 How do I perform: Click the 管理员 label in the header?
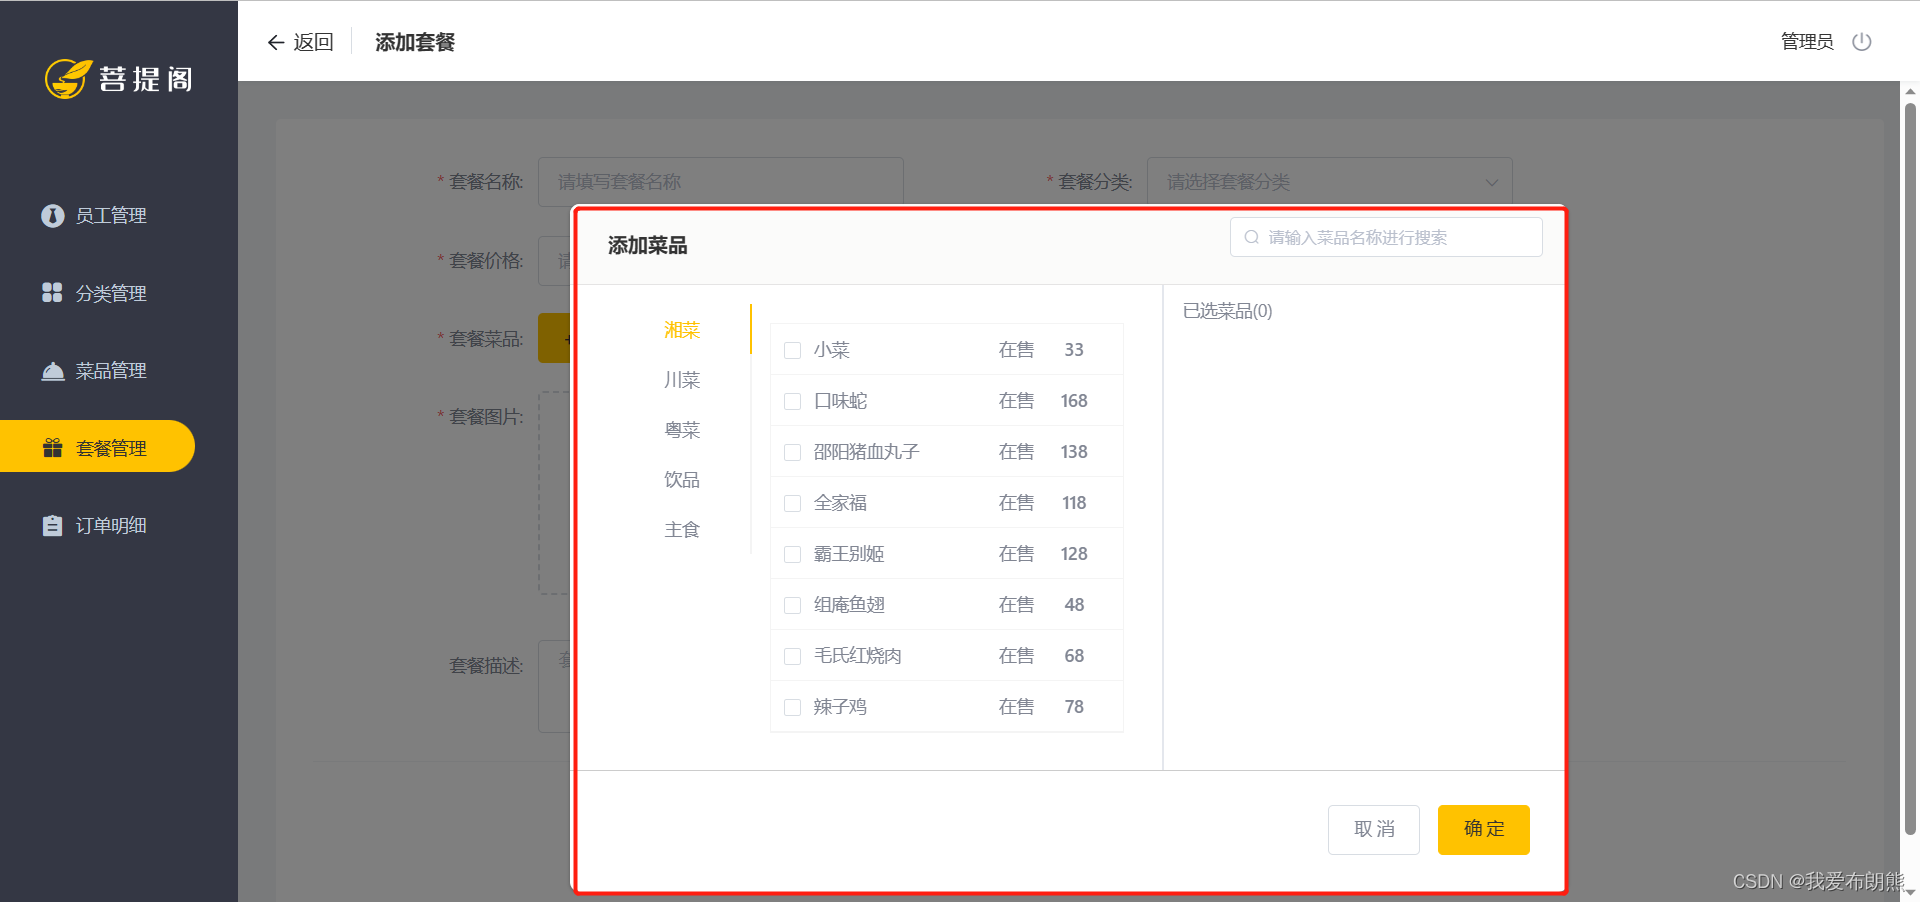point(1807,41)
